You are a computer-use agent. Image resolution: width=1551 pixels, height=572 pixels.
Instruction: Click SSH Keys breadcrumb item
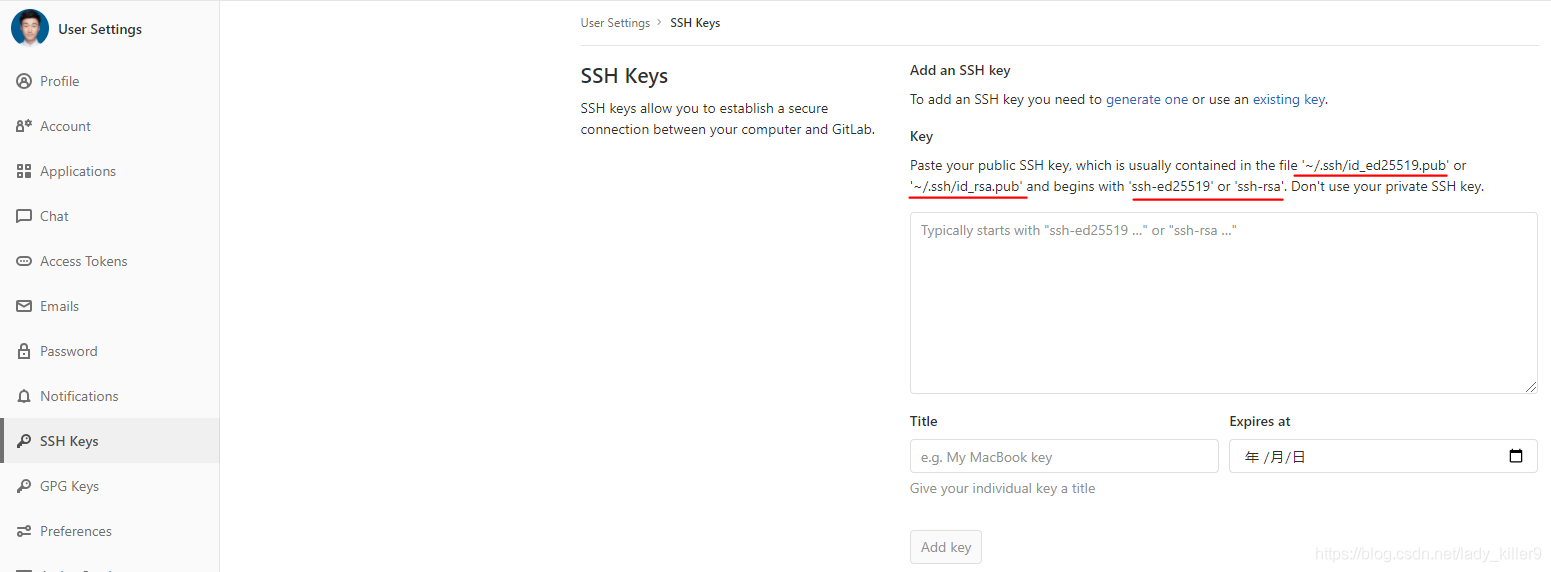coord(695,22)
